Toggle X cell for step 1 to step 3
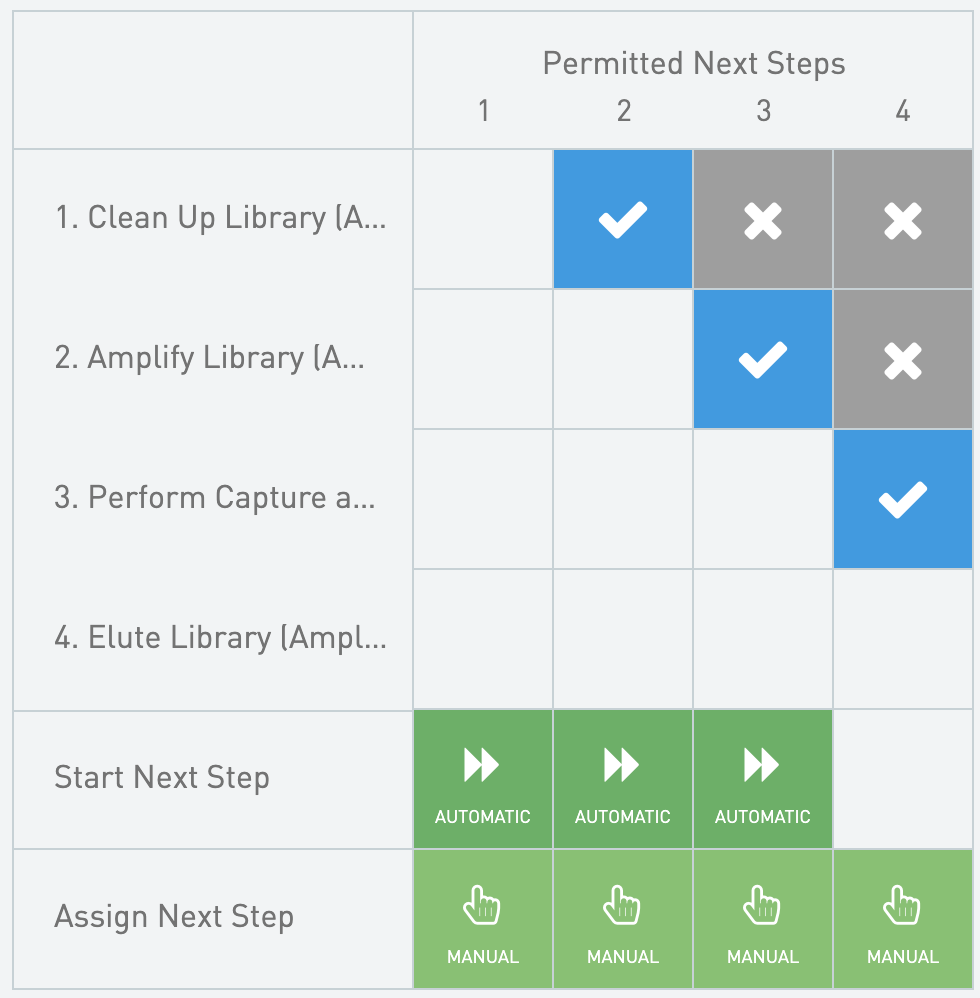 [762, 219]
